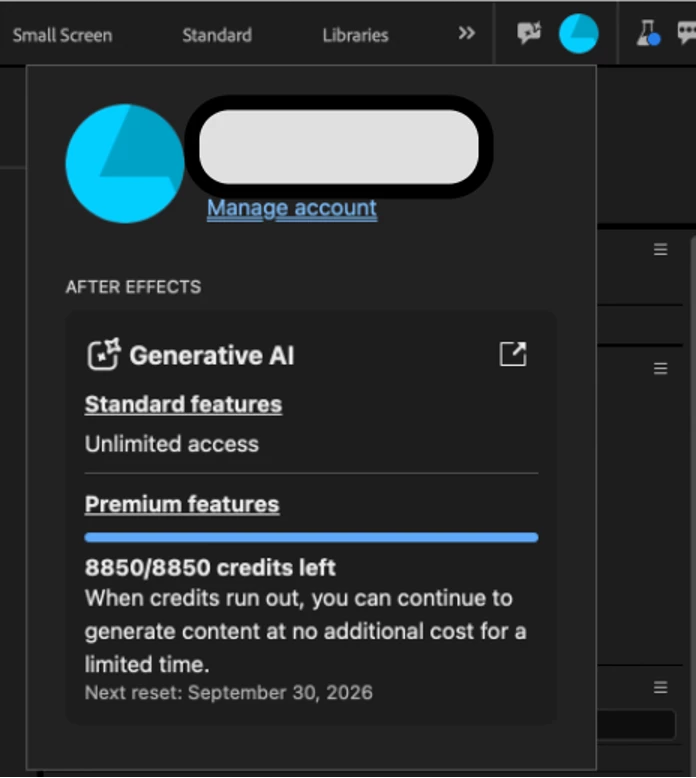
Task: Click the Generative AI heading text
Action: pyautogui.click(x=212, y=355)
